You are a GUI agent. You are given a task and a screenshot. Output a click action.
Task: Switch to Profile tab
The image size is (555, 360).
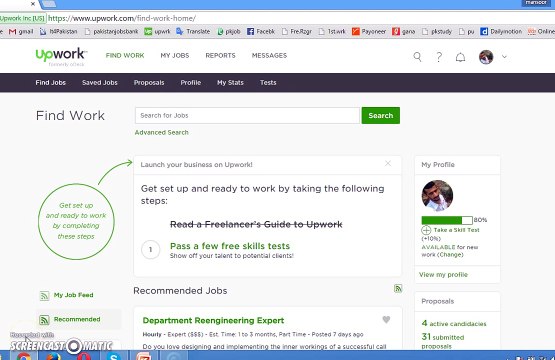191,82
